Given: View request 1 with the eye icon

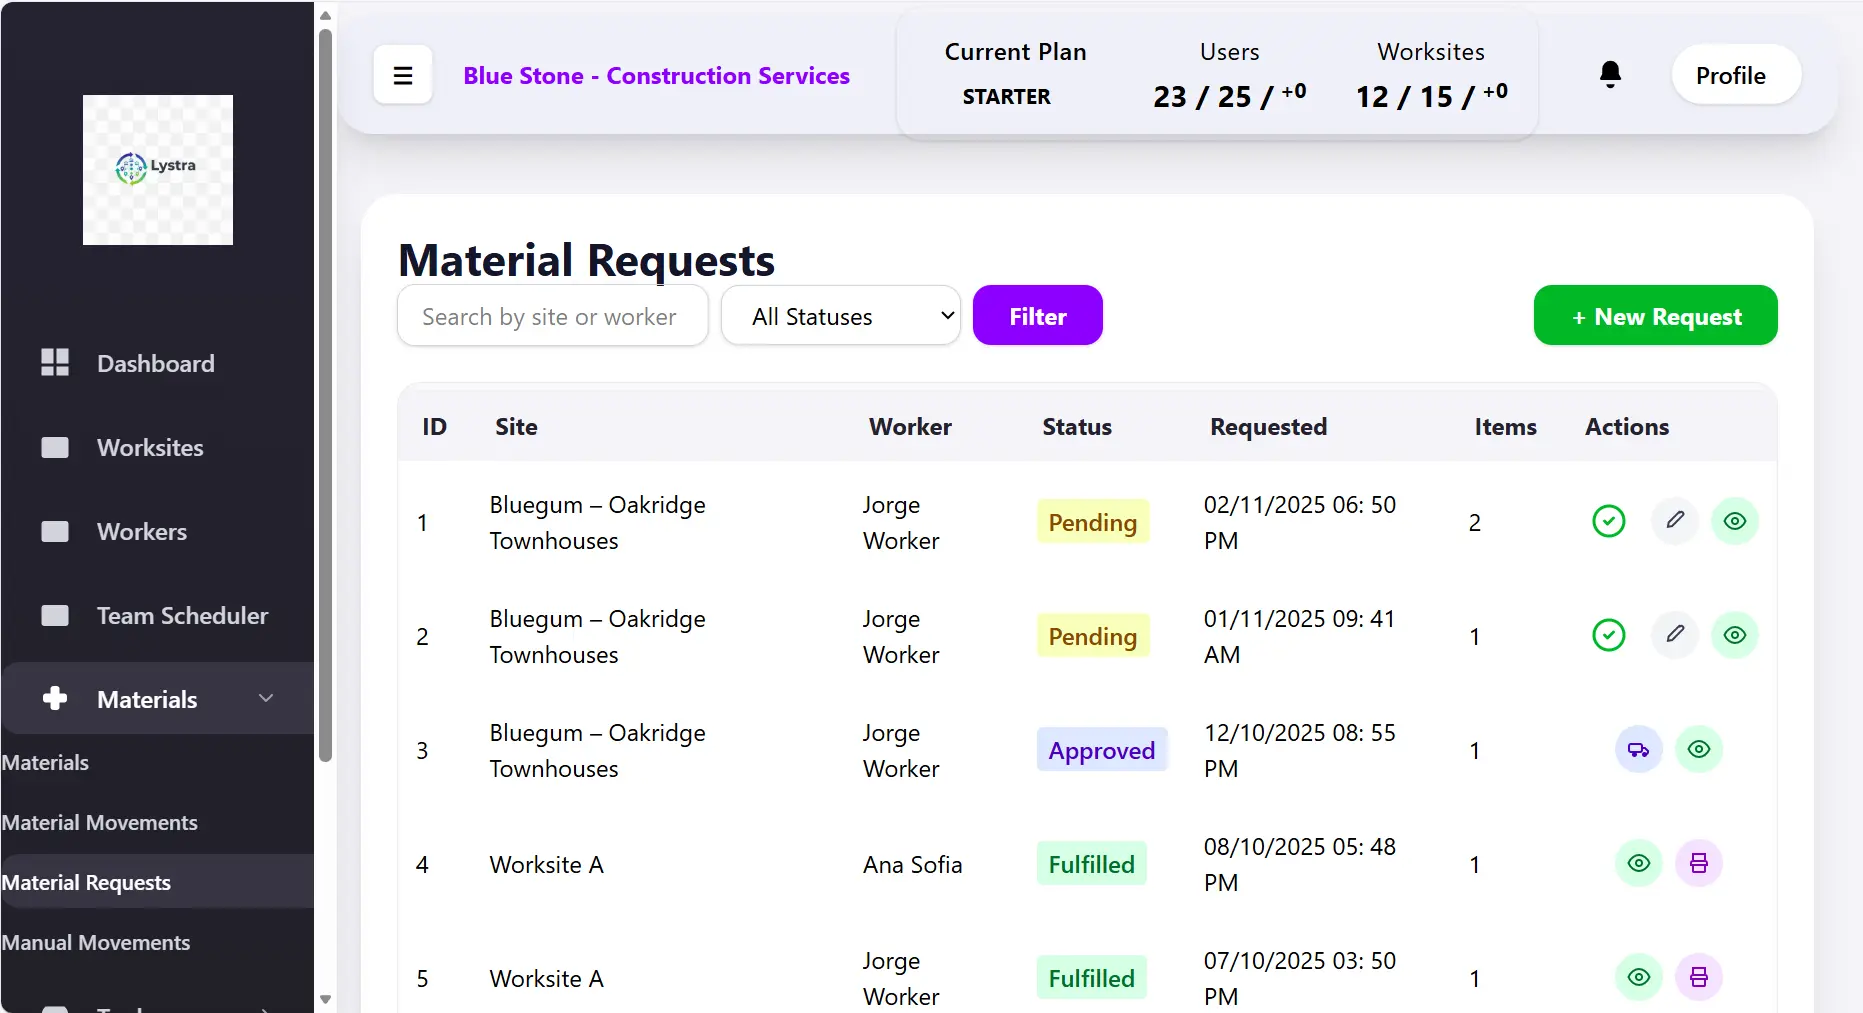Looking at the screenshot, I should click(1735, 521).
